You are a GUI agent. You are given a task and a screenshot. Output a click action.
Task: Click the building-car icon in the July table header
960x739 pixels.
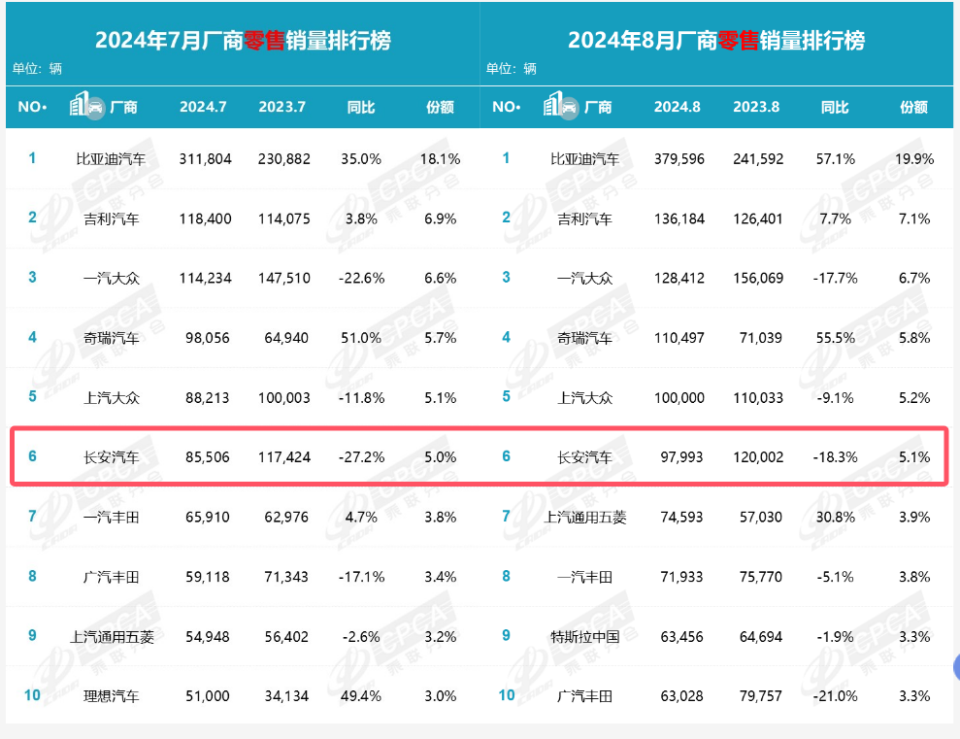click(x=87, y=105)
